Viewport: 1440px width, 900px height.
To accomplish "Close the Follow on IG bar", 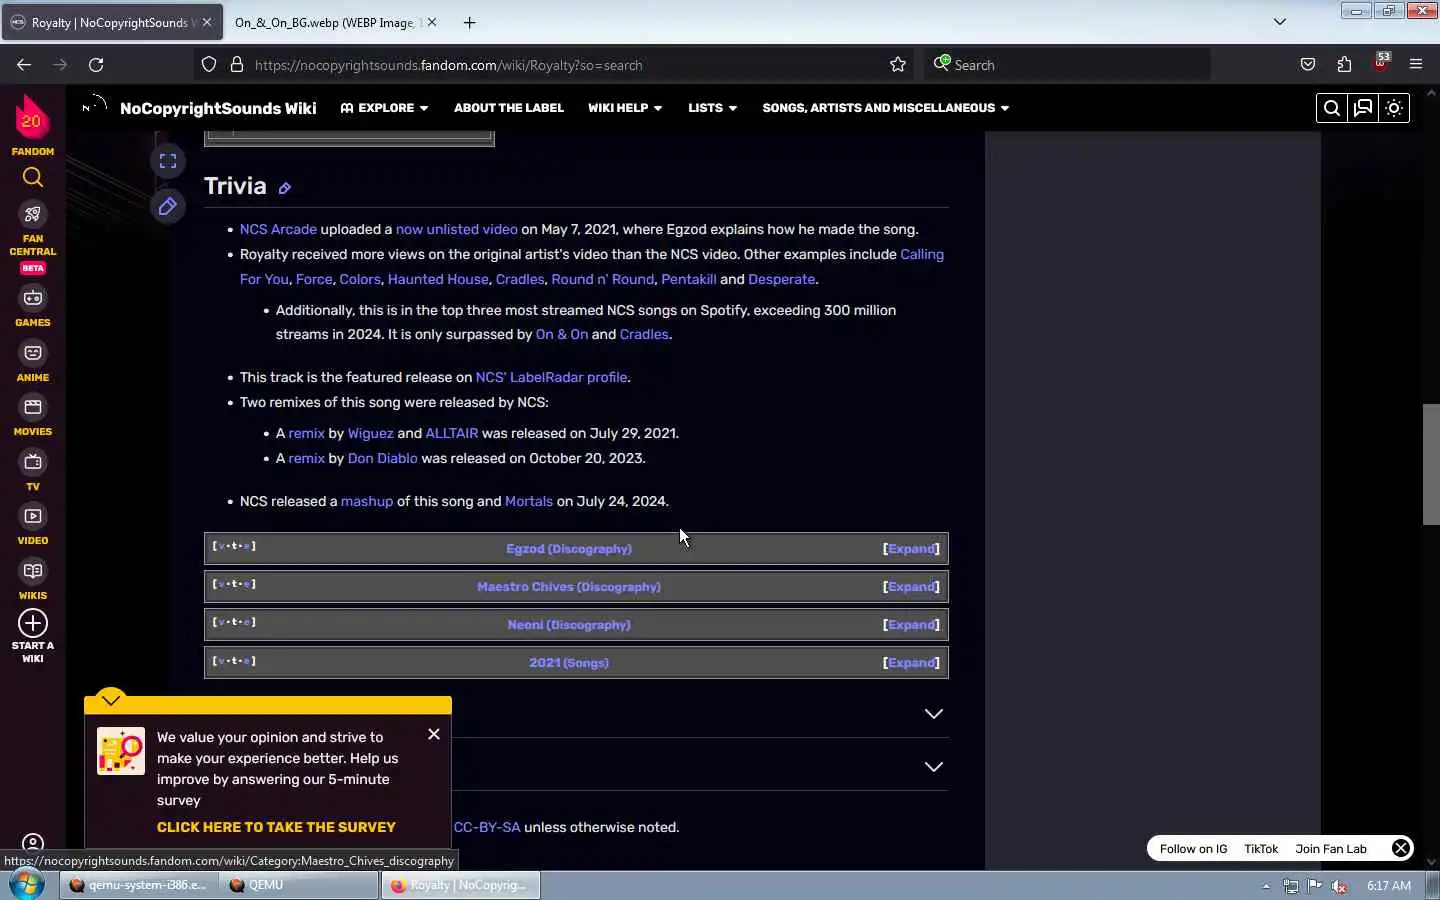I will [x=1401, y=849].
